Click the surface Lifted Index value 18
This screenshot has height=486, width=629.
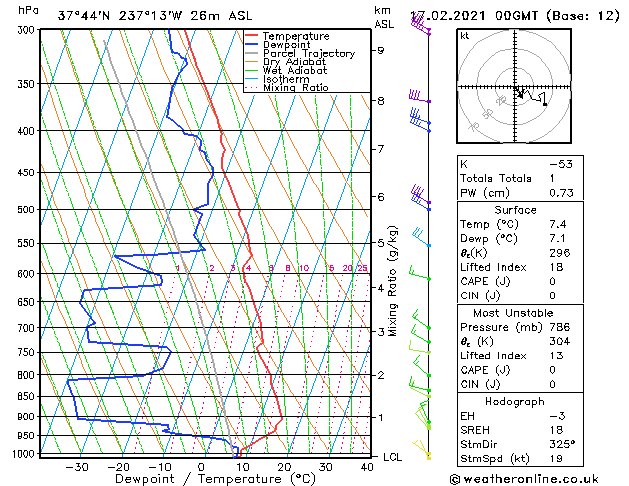click(556, 267)
